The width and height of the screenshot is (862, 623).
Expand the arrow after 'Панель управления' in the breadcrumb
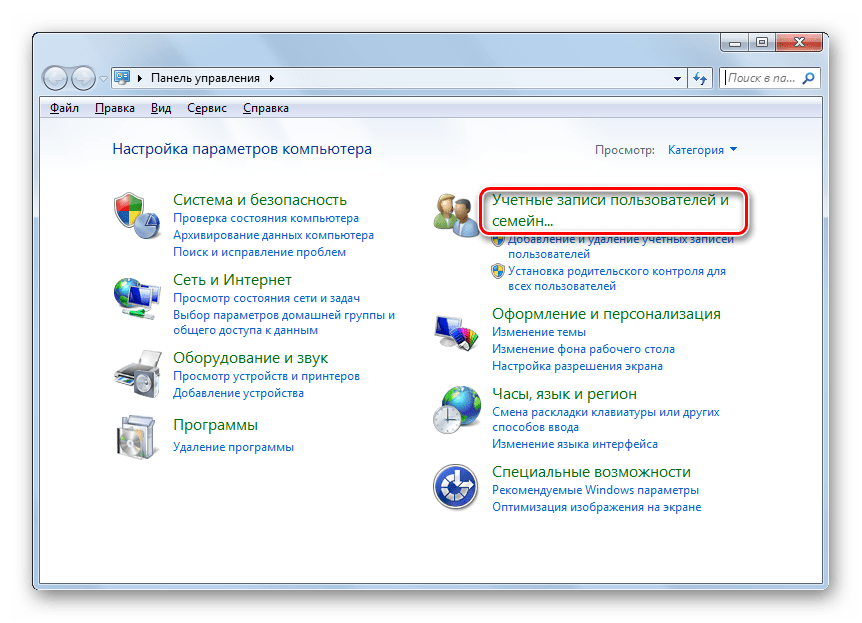[x=272, y=78]
